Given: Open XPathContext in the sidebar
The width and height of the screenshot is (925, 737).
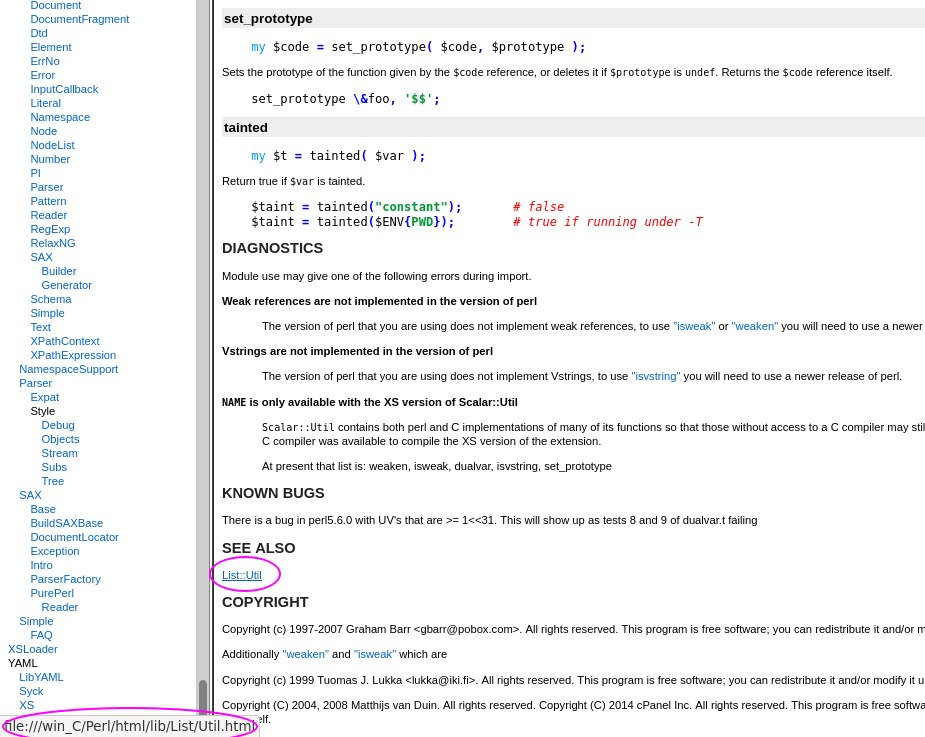Looking at the screenshot, I should click(65, 341).
